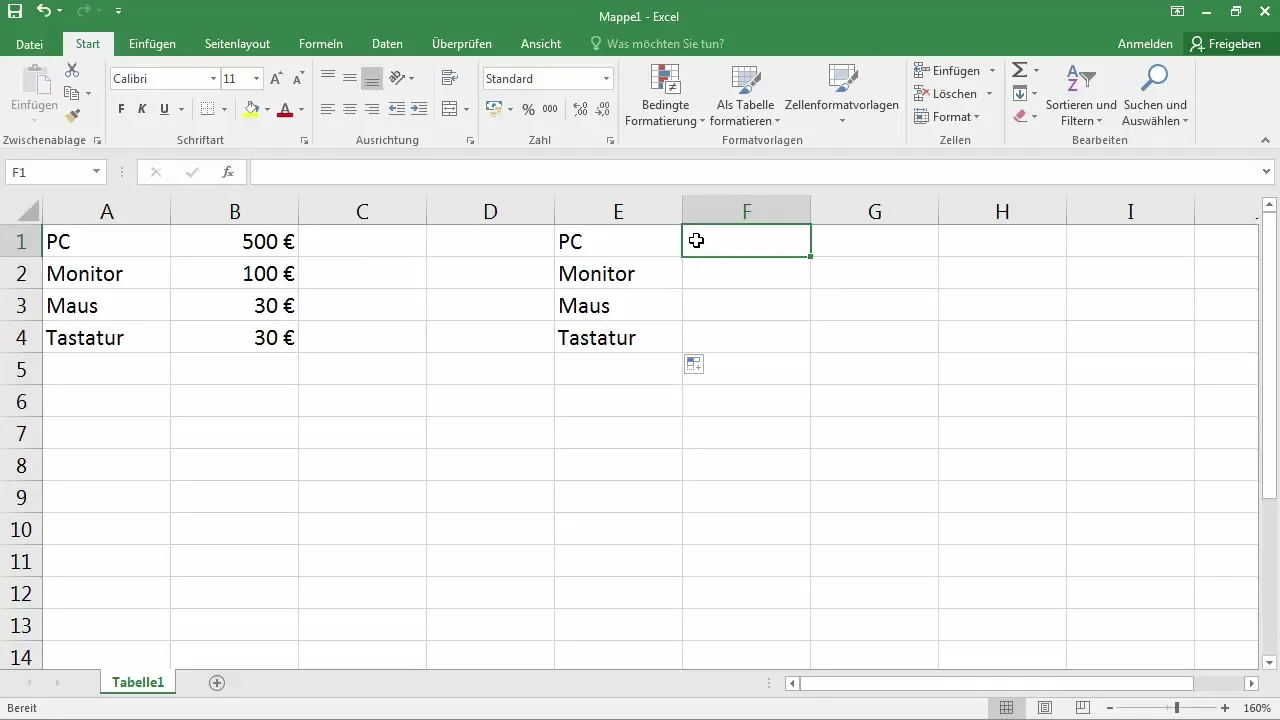Apply thousands separator 000 format

[551, 109]
